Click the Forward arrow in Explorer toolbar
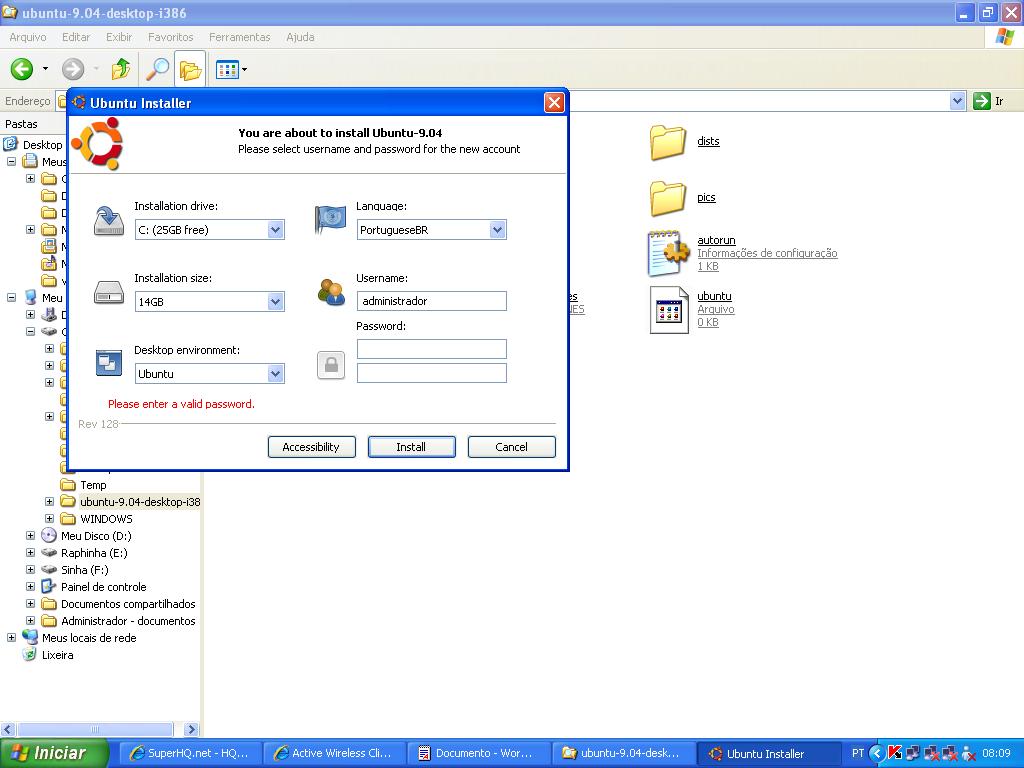This screenshot has height=768, width=1024. click(x=73, y=69)
